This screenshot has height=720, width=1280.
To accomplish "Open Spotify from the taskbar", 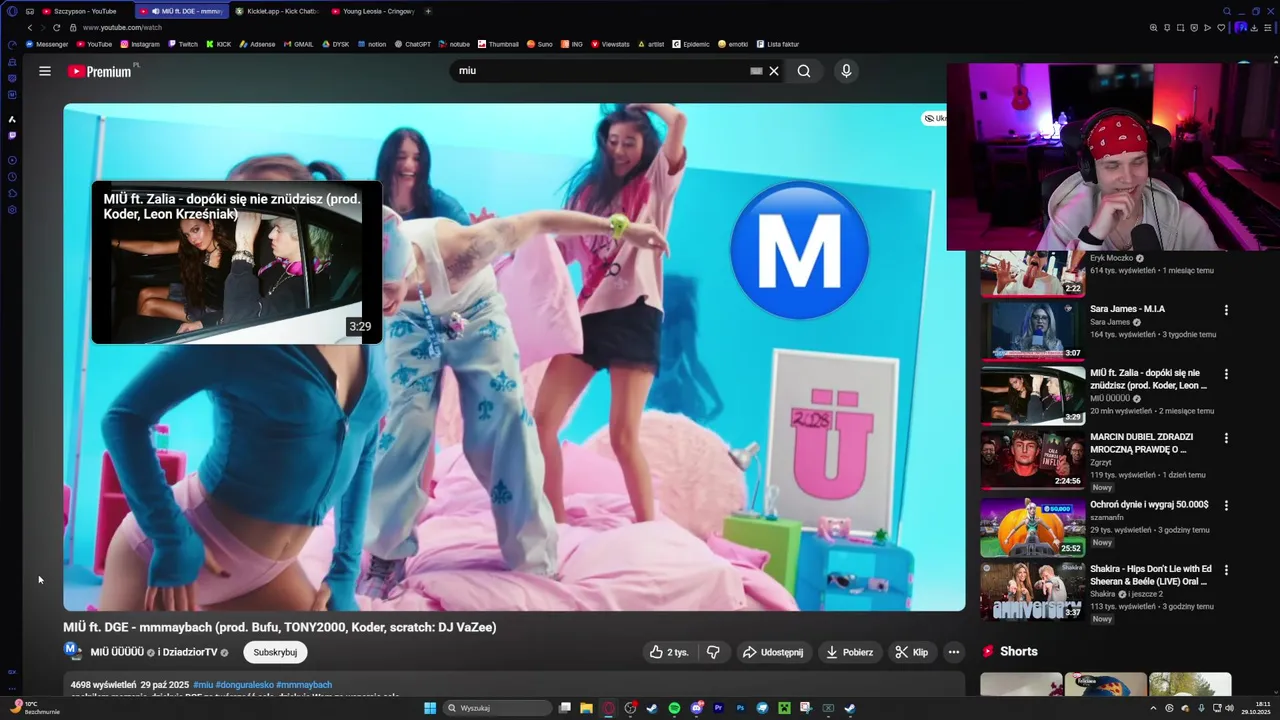I will click(x=674, y=708).
